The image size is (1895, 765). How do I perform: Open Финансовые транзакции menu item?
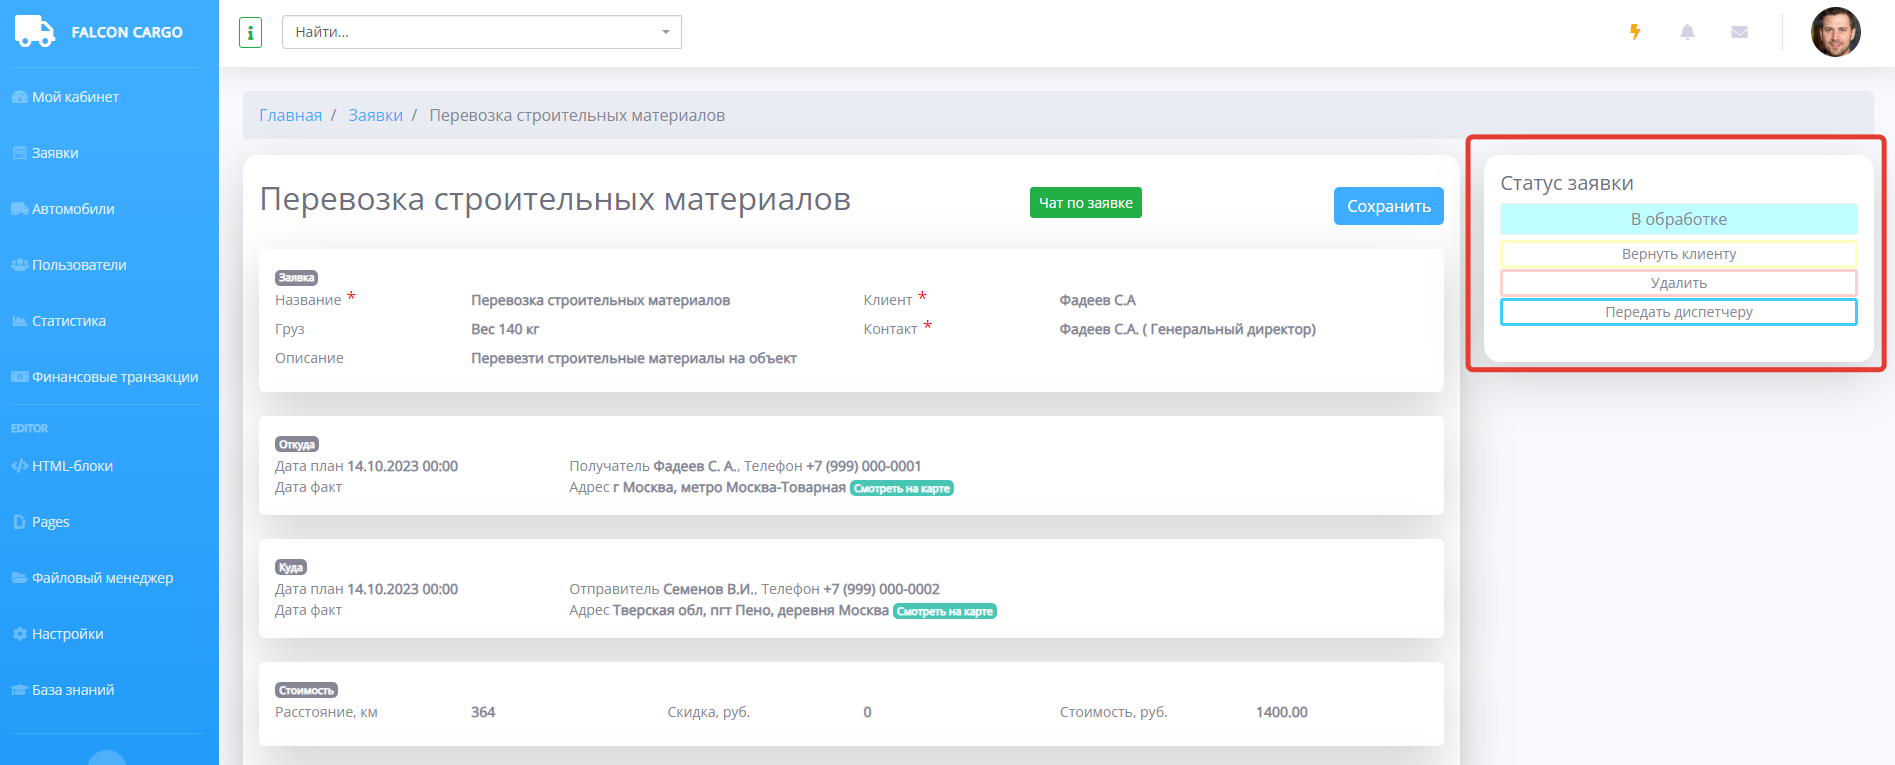point(114,377)
